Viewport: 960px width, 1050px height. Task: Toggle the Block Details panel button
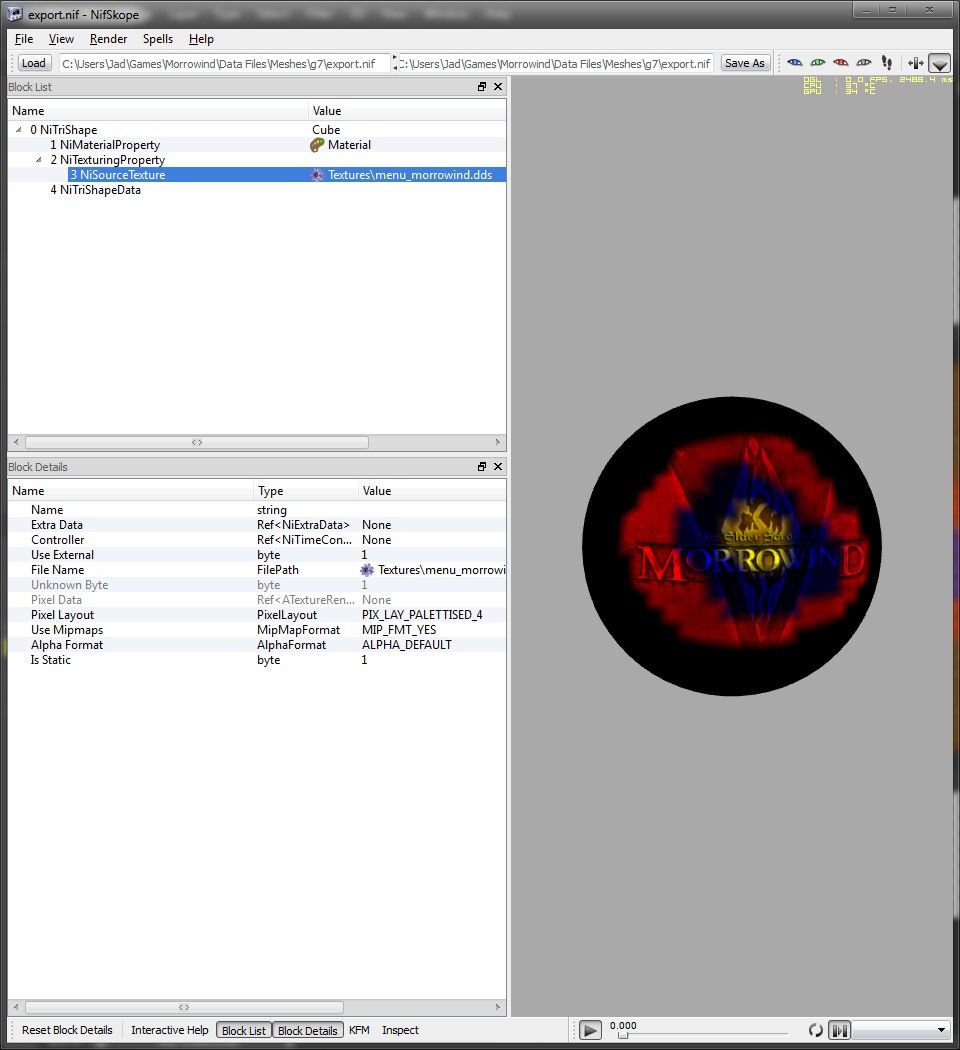(307, 1030)
